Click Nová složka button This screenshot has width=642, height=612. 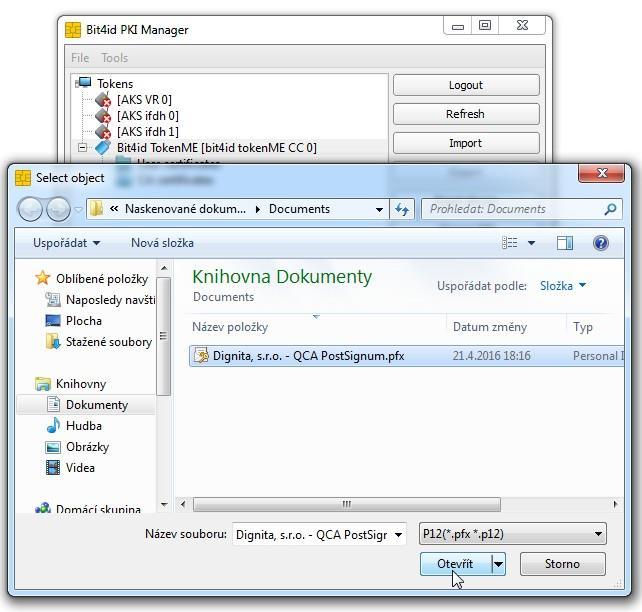click(162, 243)
